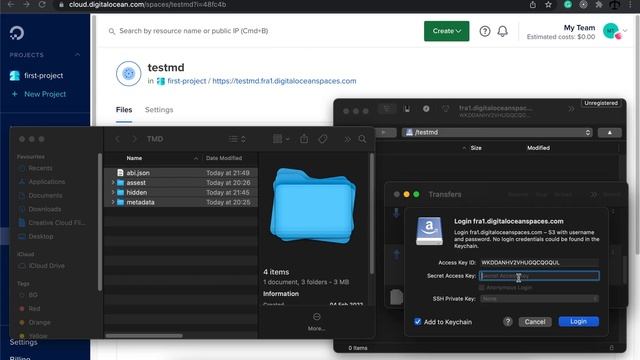Click the first-project icon in the sidebar
The height and width of the screenshot is (360, 640).
click(x=15, y=76)
